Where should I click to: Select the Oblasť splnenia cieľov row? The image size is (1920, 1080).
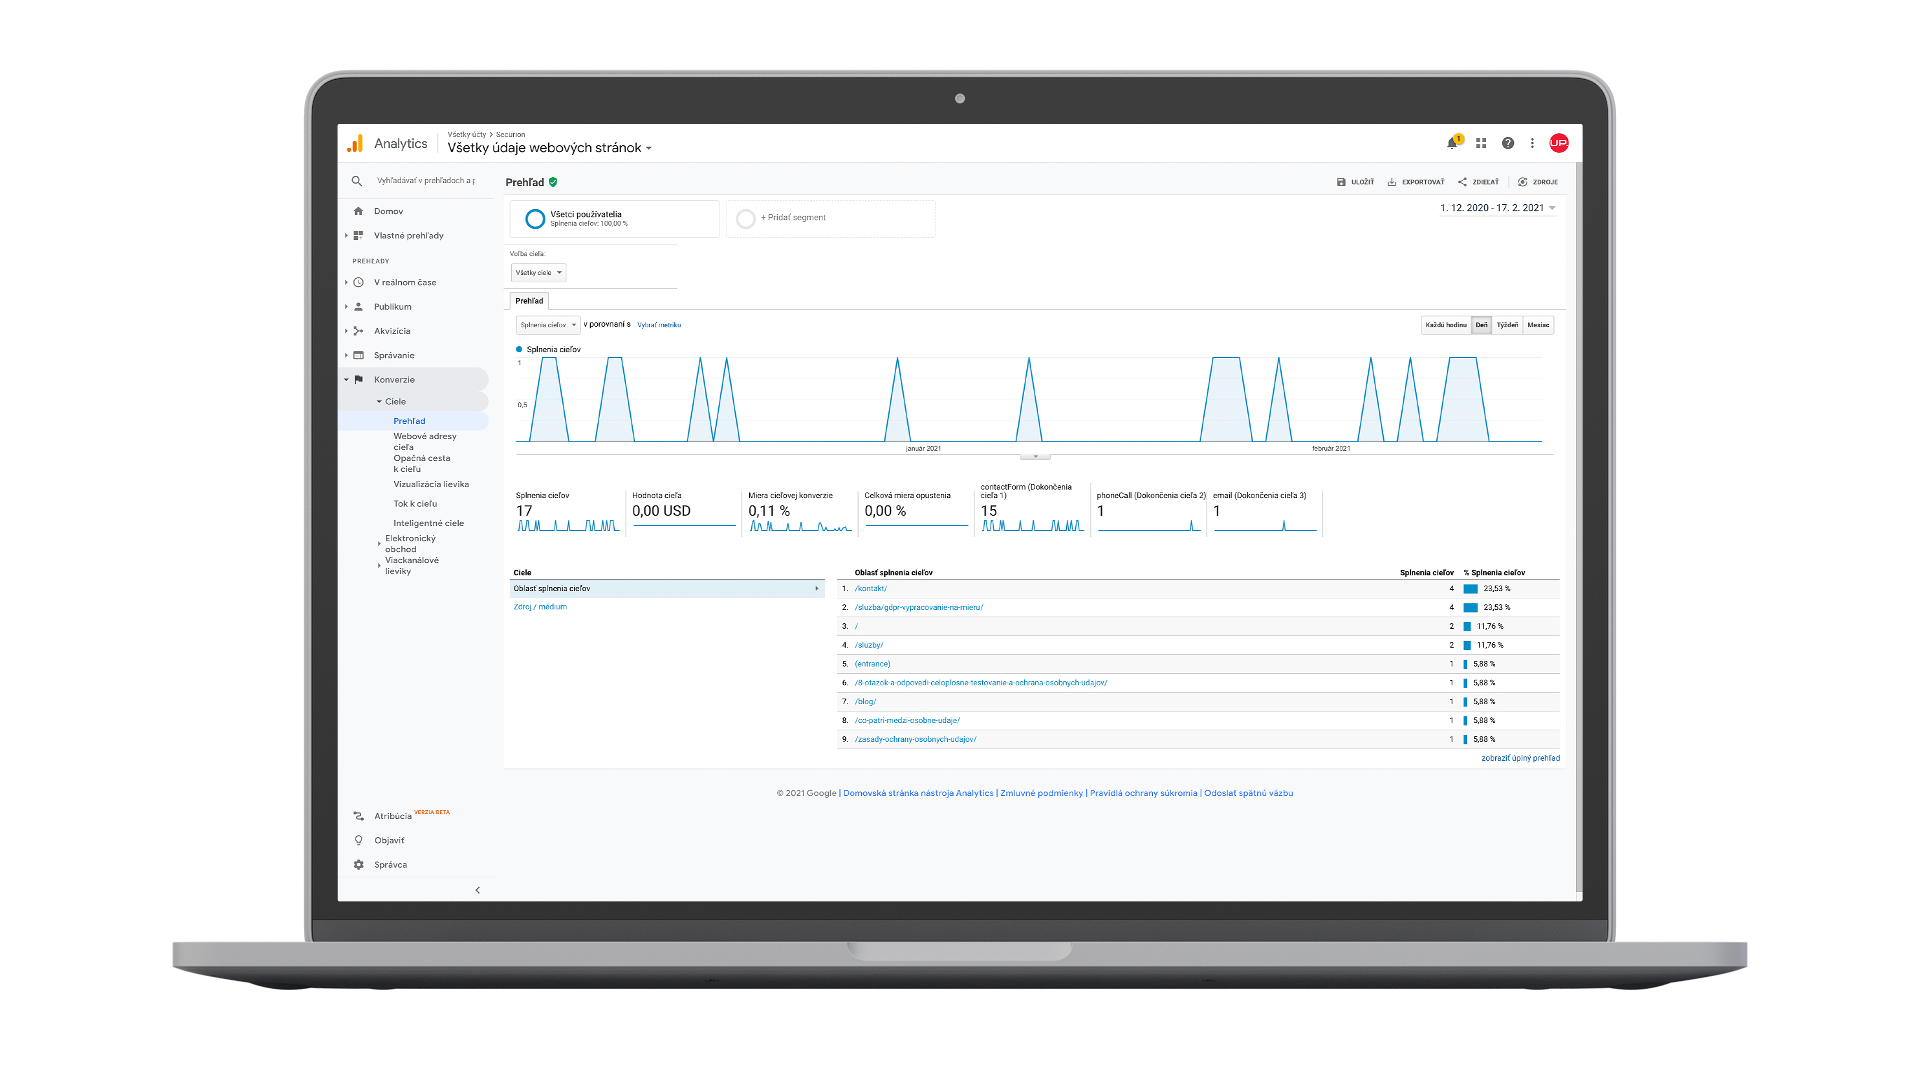(667, 589)
